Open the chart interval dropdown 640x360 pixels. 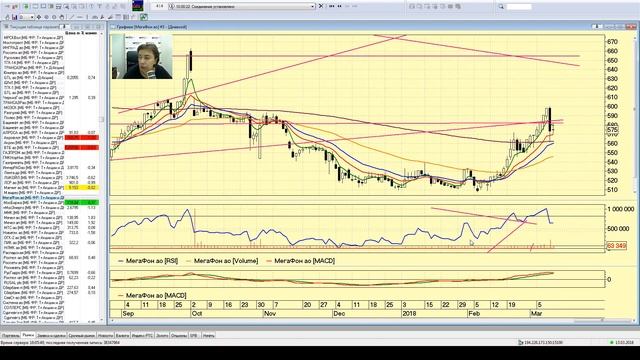pos(32,17)
